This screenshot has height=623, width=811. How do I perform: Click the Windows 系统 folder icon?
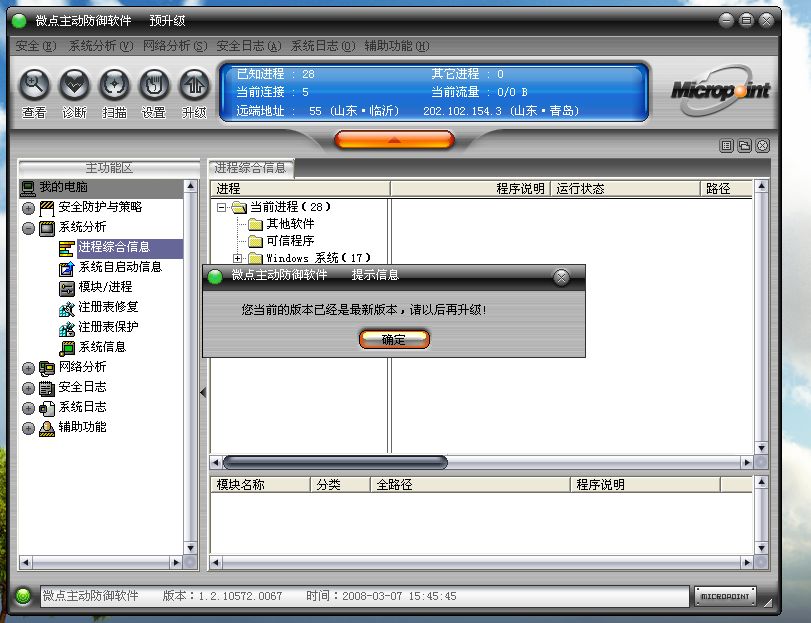click(256, 258)
